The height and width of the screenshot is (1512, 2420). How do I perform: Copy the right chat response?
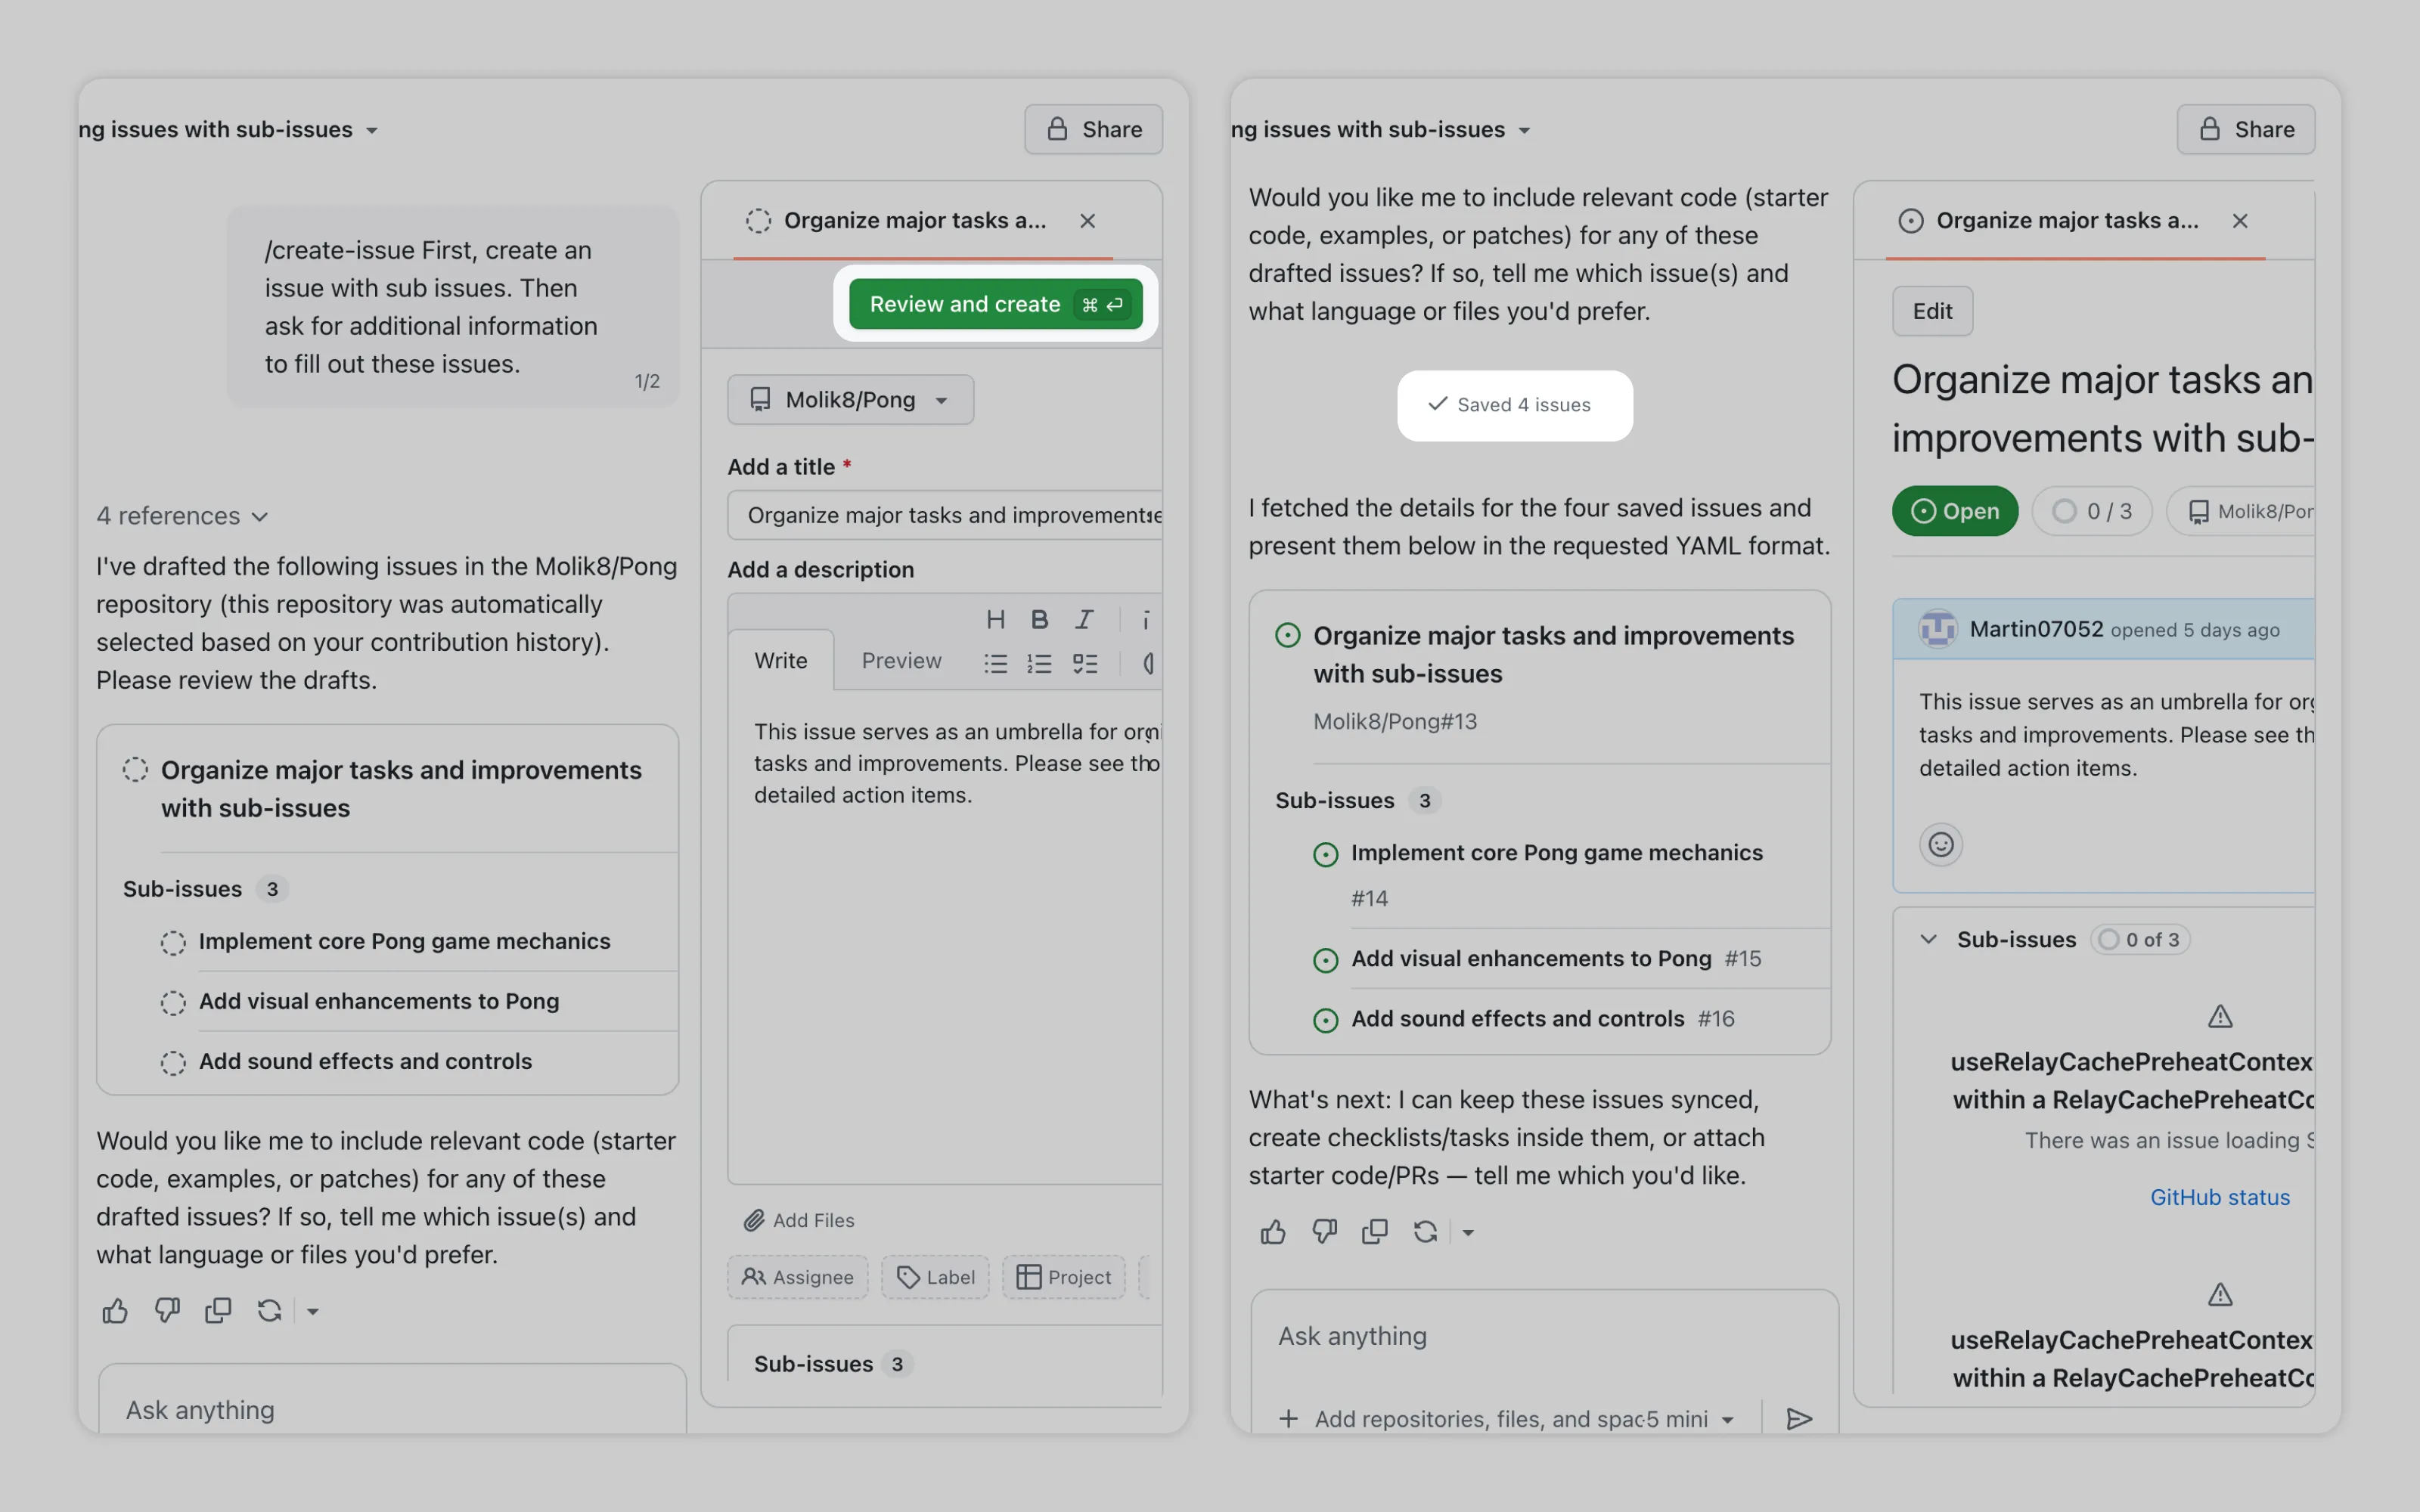point(1374,1231)
